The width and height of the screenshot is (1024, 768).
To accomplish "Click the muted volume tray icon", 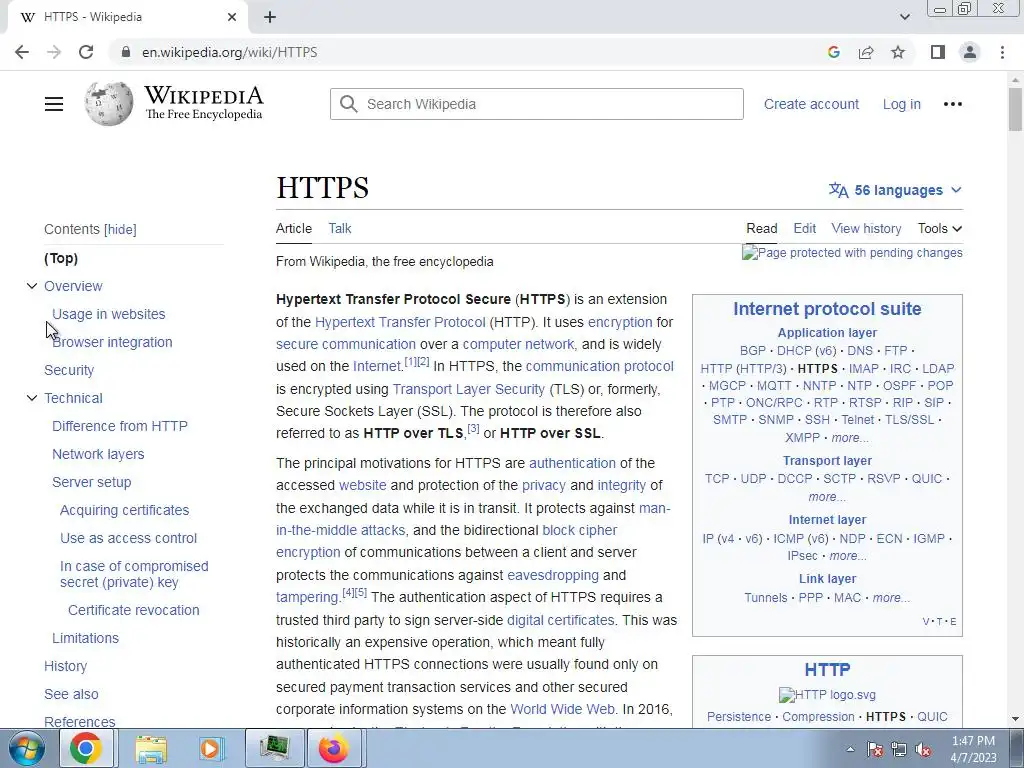I will coord(923,750).
